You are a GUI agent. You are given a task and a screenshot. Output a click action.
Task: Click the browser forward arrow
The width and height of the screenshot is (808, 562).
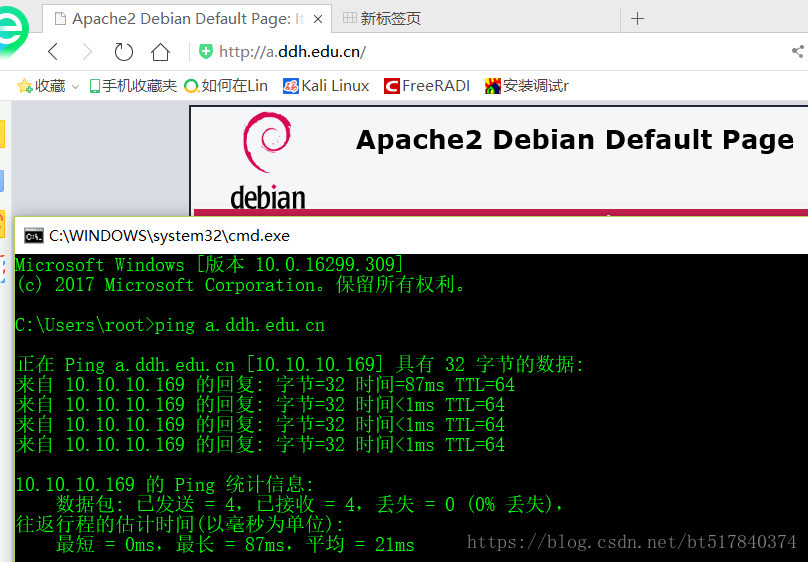[87, 52]
